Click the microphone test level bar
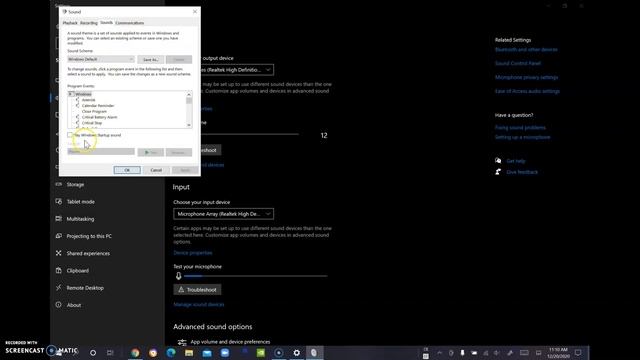 [x=256, y=276]
